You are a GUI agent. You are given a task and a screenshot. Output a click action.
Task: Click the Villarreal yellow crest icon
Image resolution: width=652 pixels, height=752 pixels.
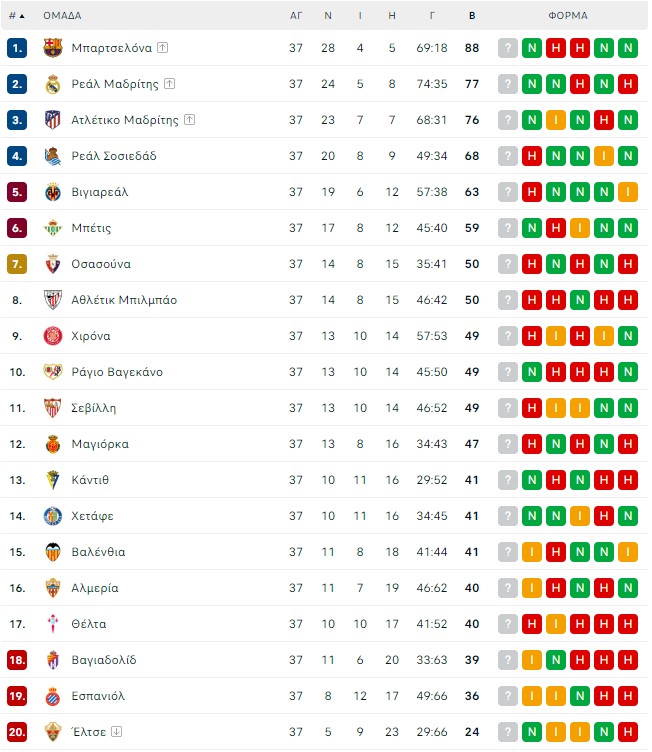click(x=53, y=192)
